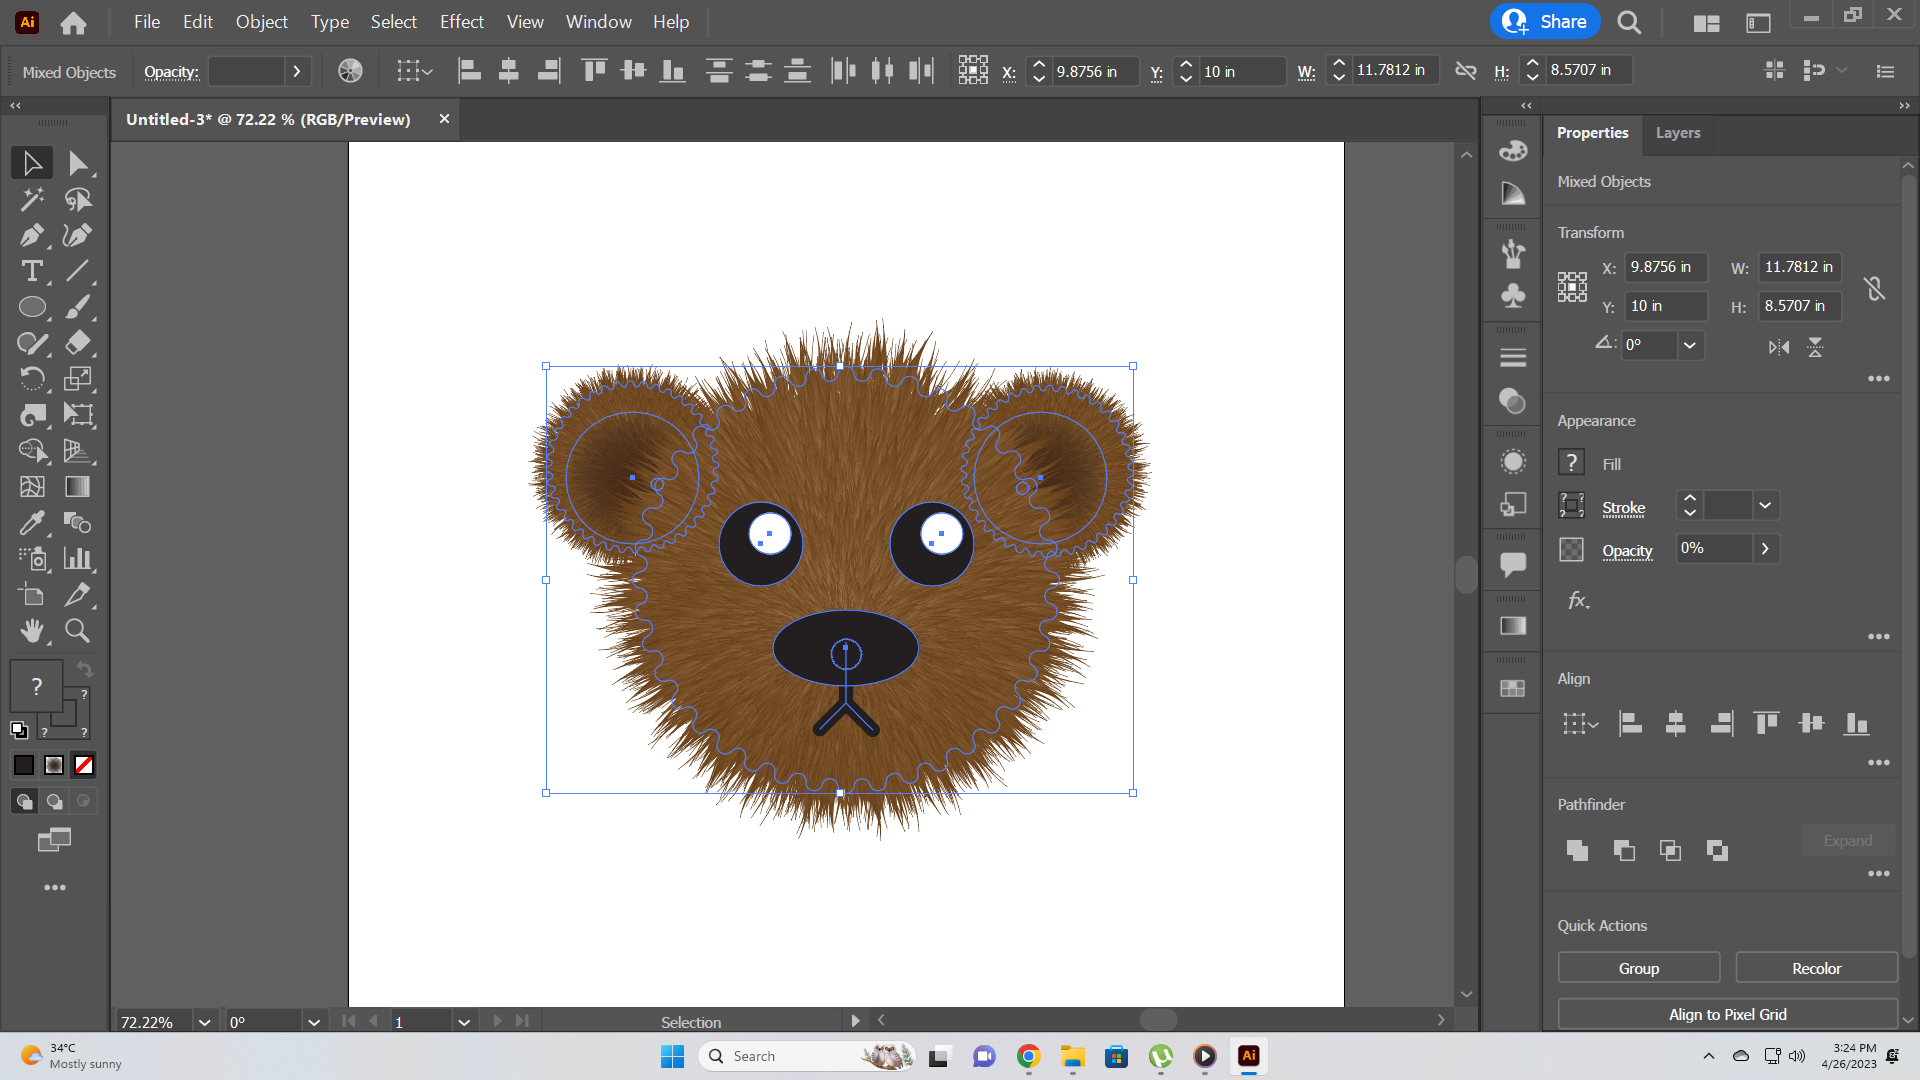Click the Opacity percentage field
The image size is (1920, 1080).
(1714, 548)
